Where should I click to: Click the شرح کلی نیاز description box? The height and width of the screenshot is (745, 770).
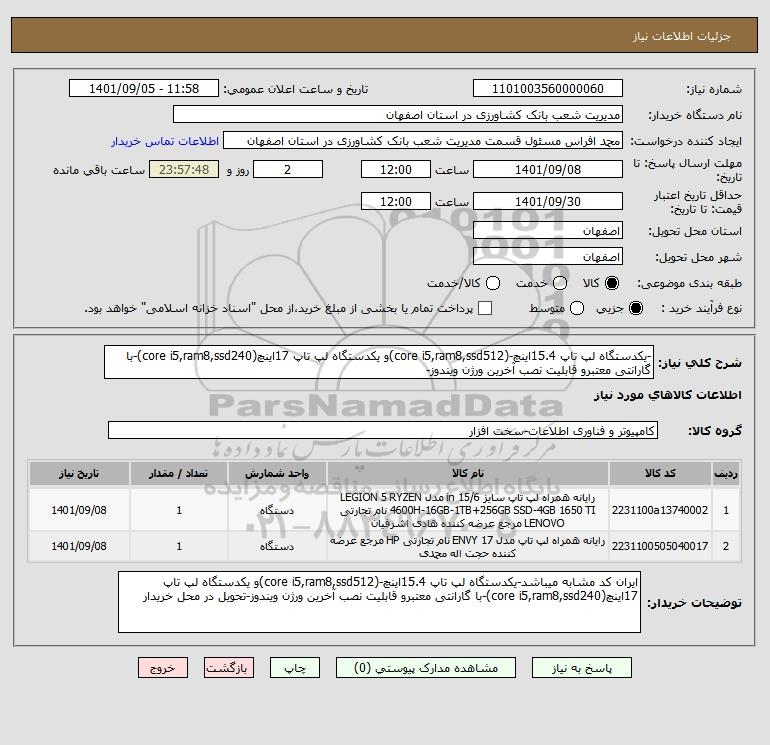coord(379,362)
